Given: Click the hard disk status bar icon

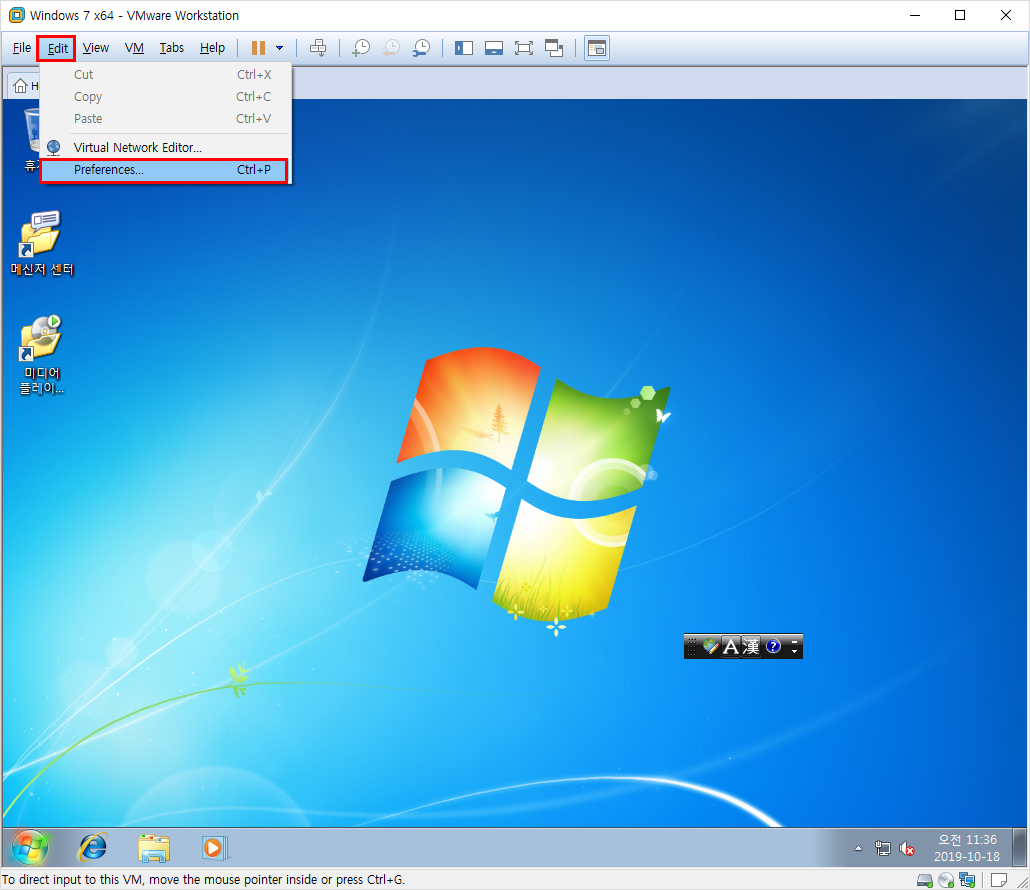Looking at the screenshot, I should (x=924, y=880).
